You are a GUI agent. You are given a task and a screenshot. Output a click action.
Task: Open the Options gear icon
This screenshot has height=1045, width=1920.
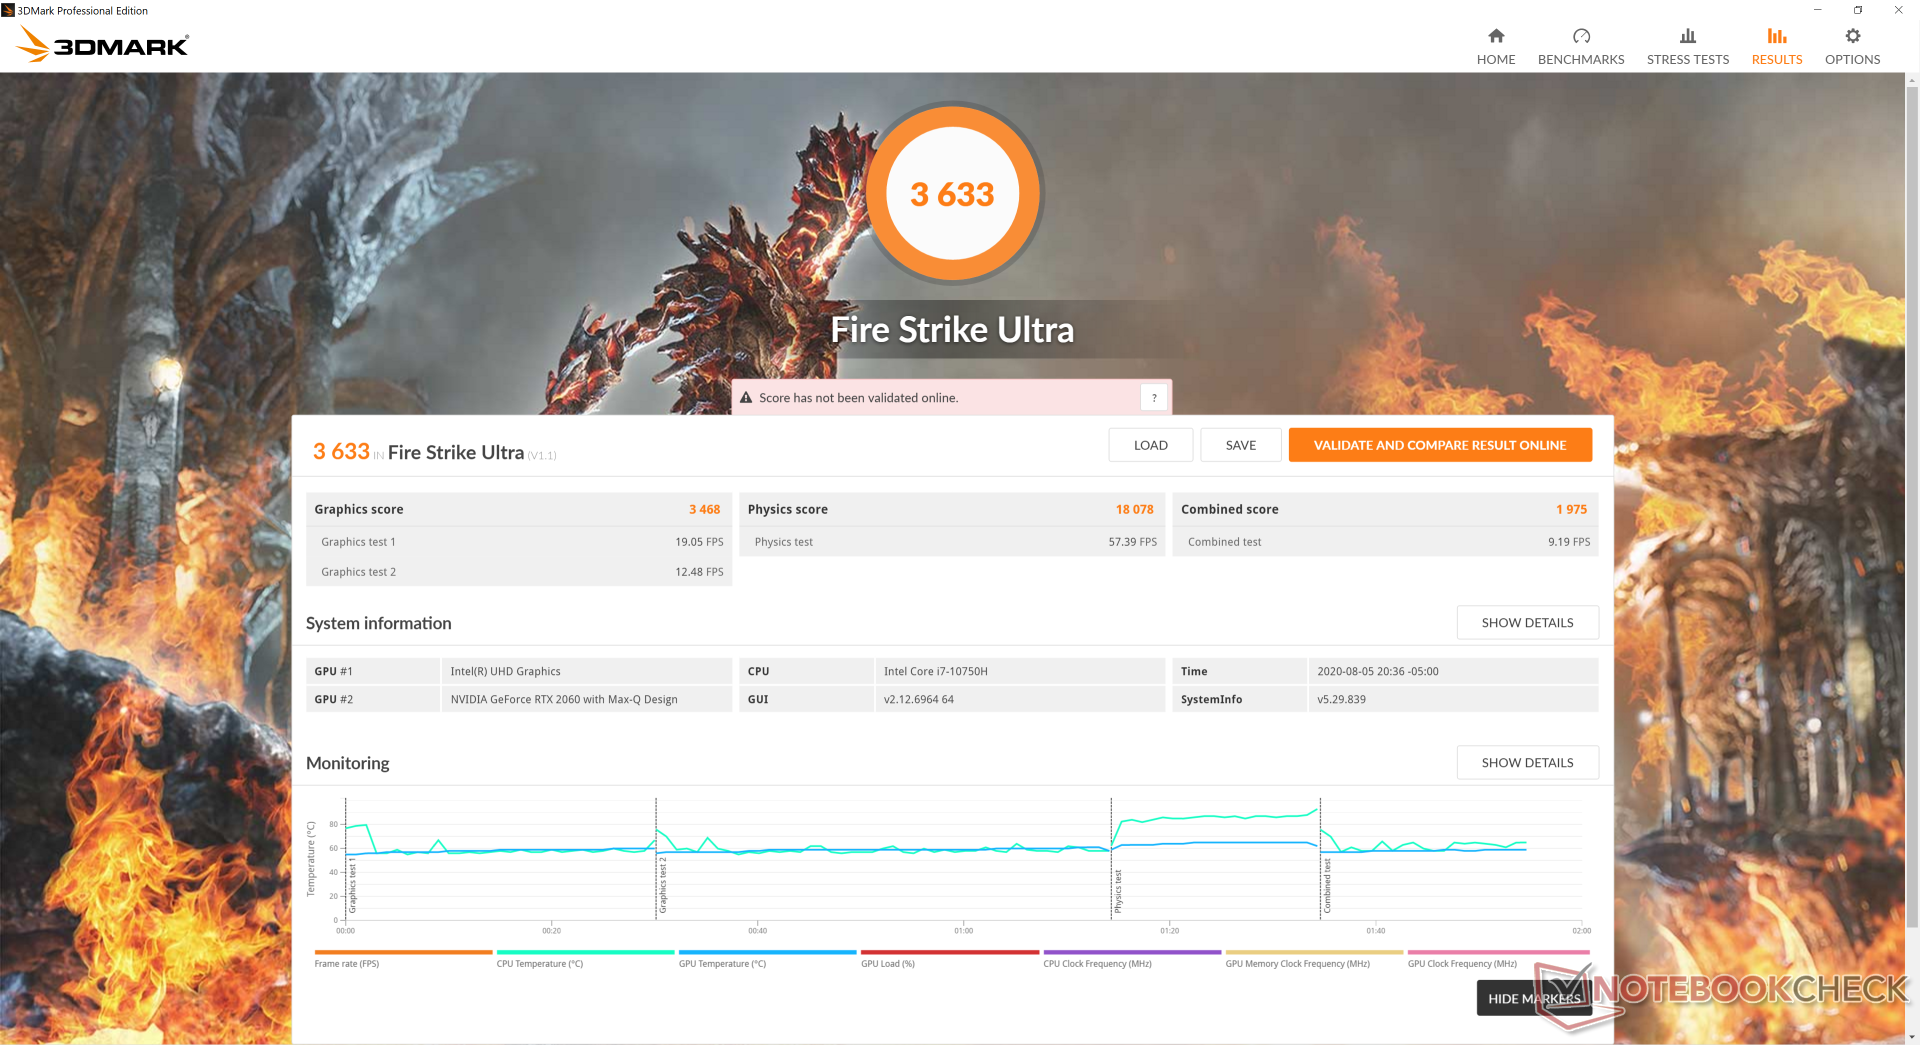(1852, 37)
